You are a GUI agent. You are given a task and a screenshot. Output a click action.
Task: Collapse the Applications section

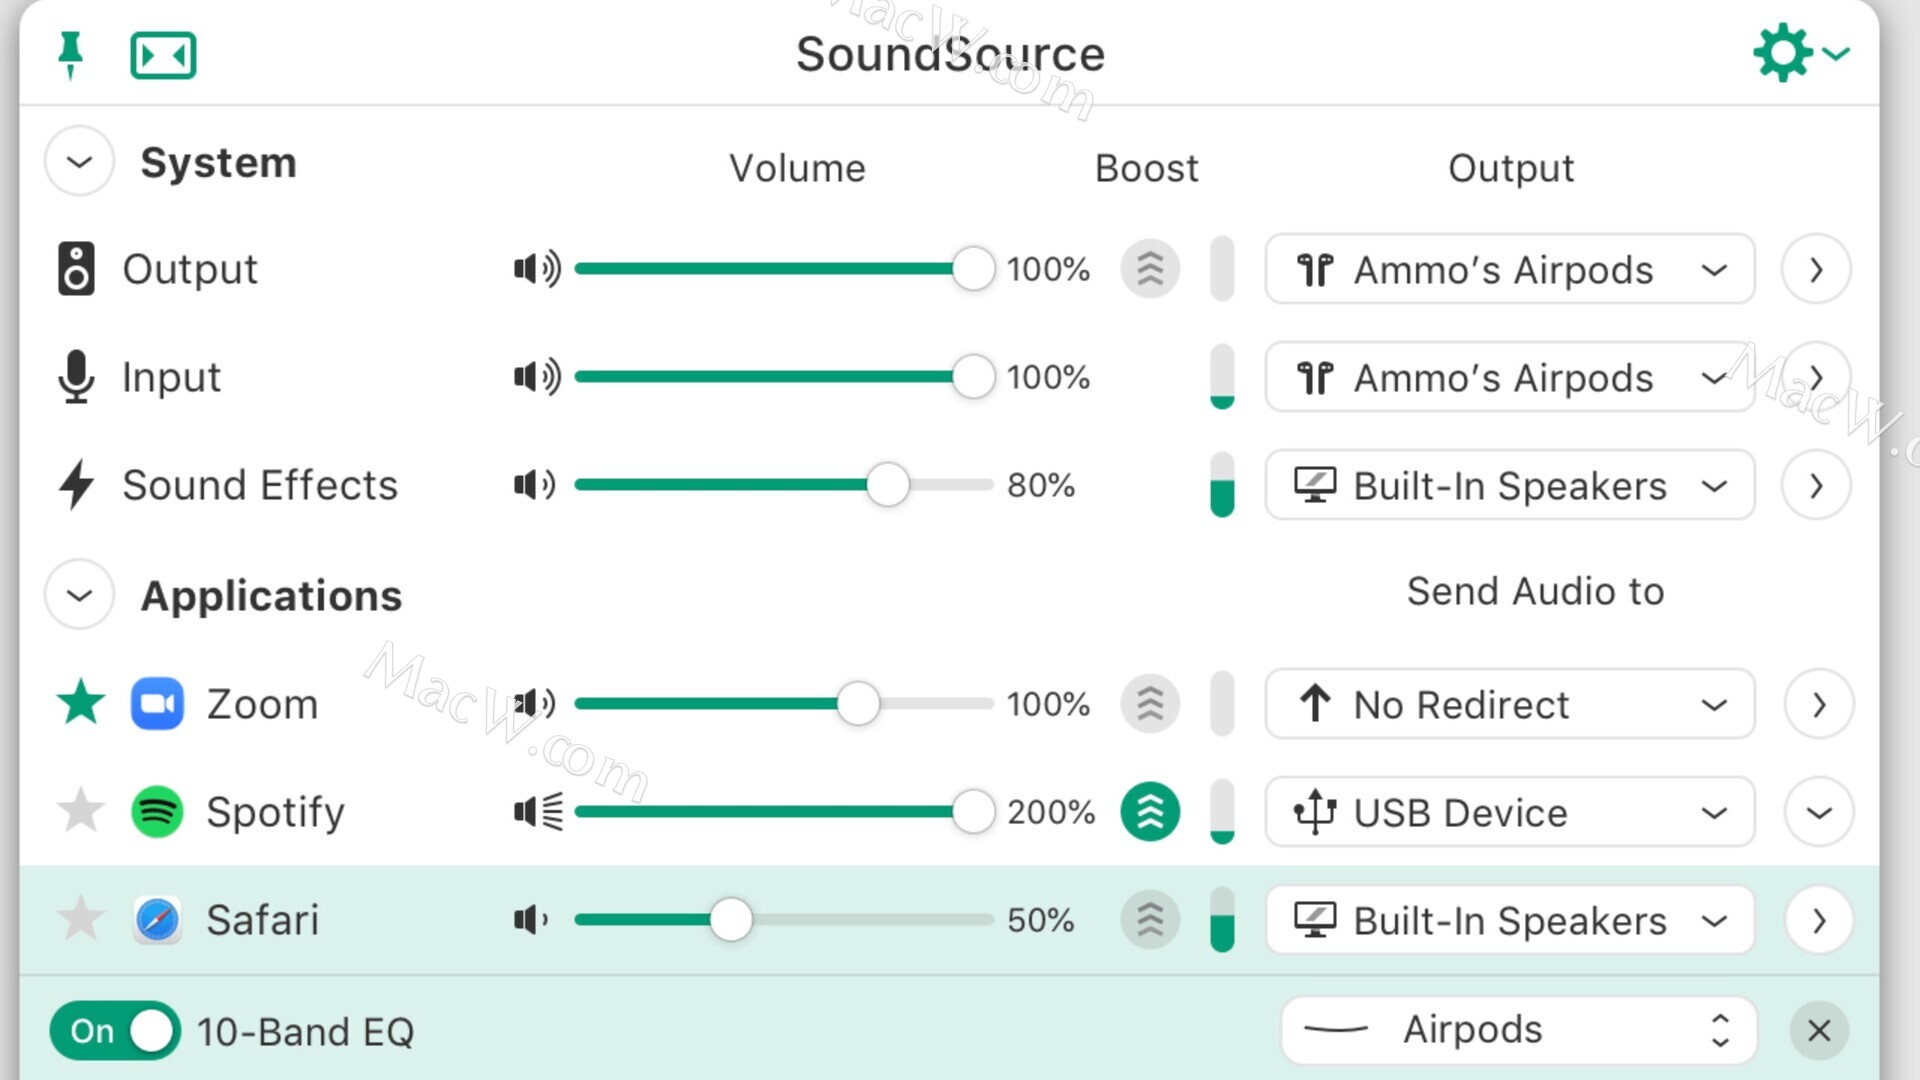[x=80, y=595]
